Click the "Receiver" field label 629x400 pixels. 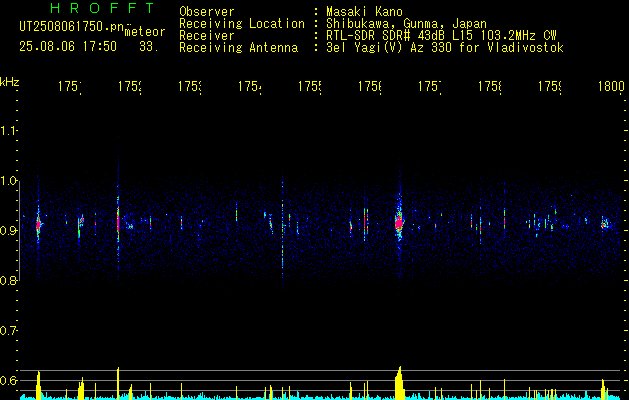(x=207, y=36)
